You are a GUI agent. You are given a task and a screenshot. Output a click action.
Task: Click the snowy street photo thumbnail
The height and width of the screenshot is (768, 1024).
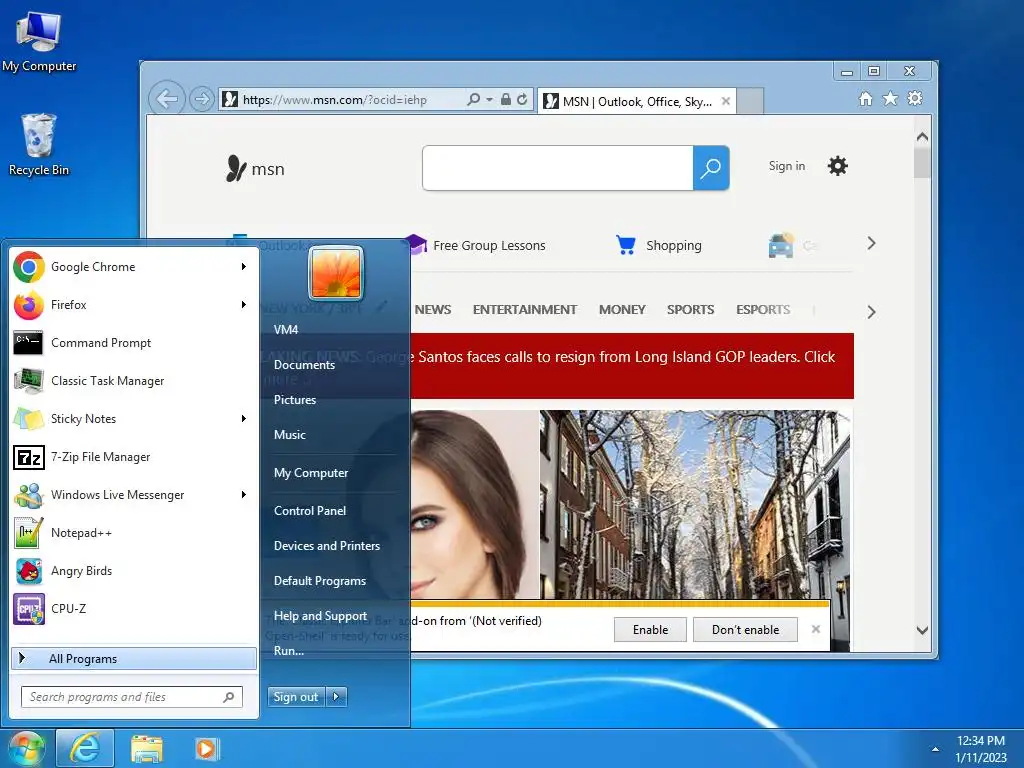tap(695, 504)
